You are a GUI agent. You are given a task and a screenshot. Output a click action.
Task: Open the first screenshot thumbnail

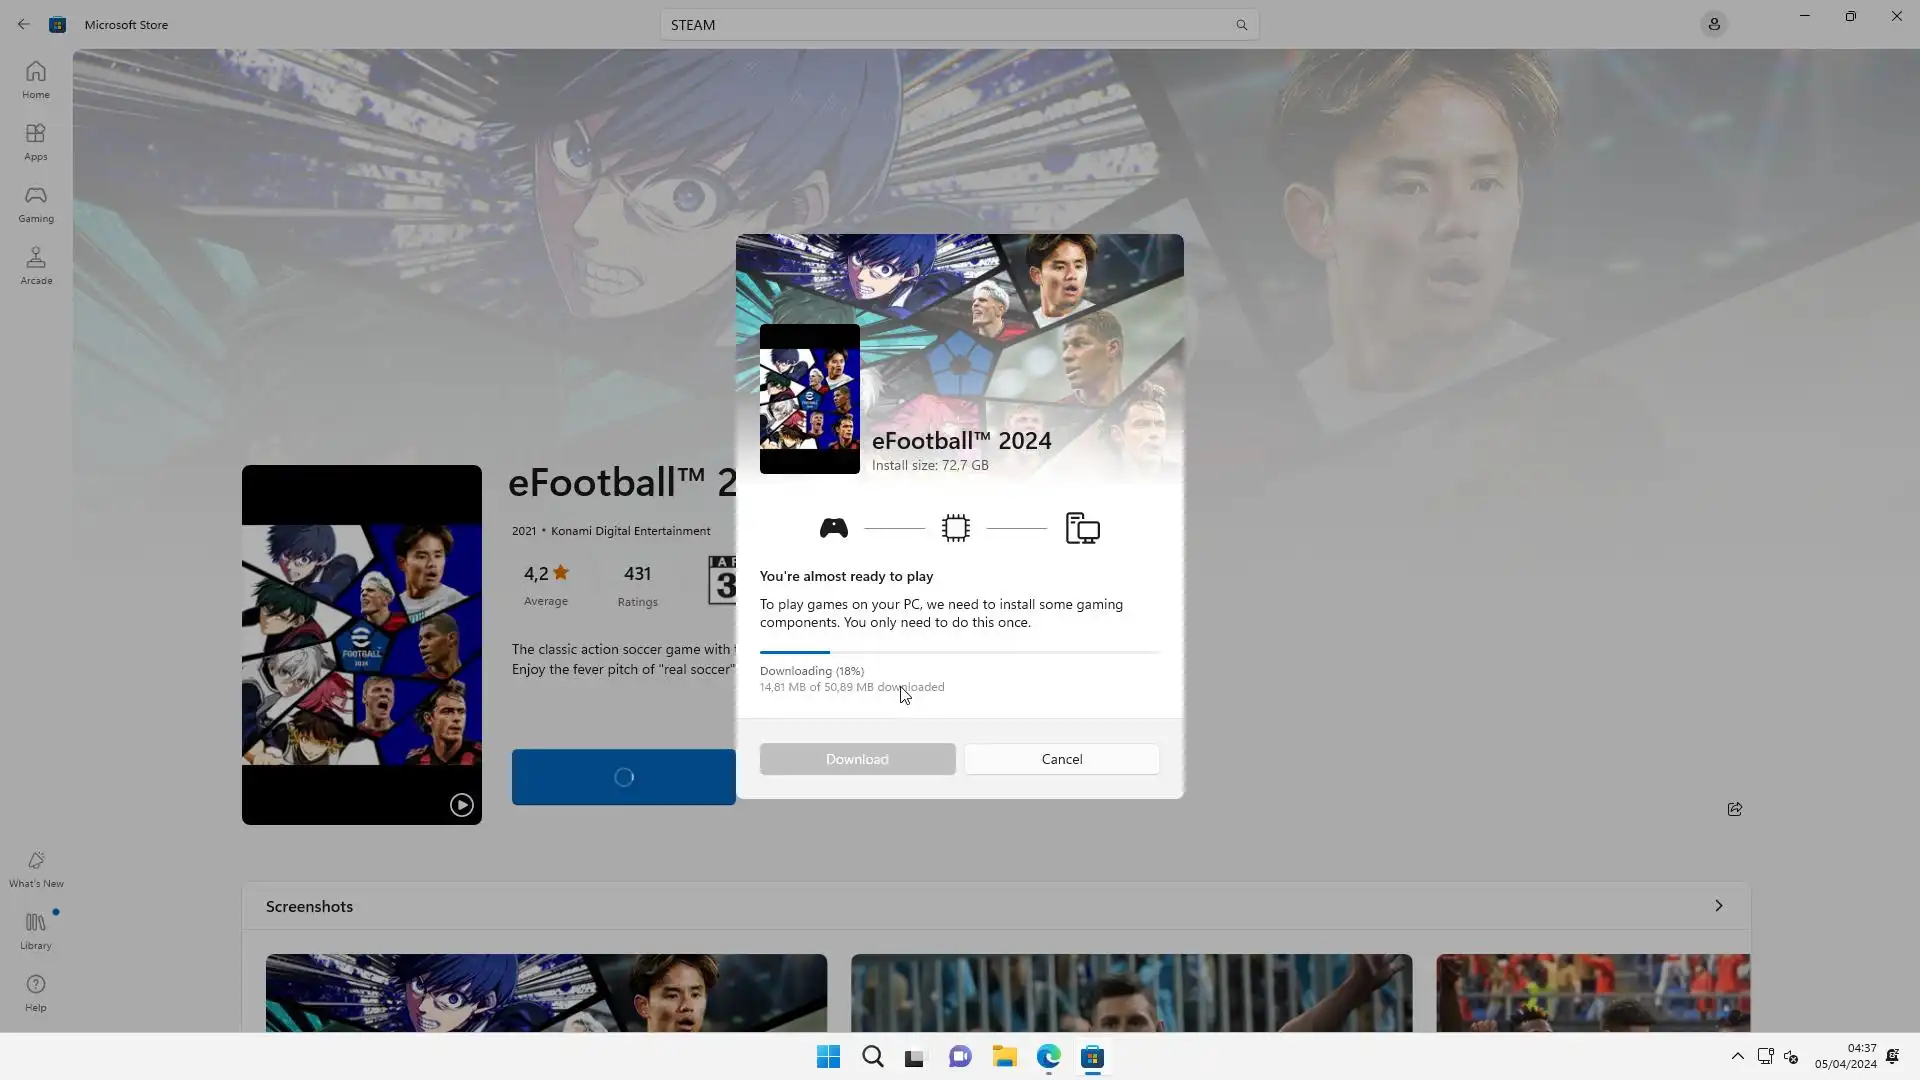546,992
